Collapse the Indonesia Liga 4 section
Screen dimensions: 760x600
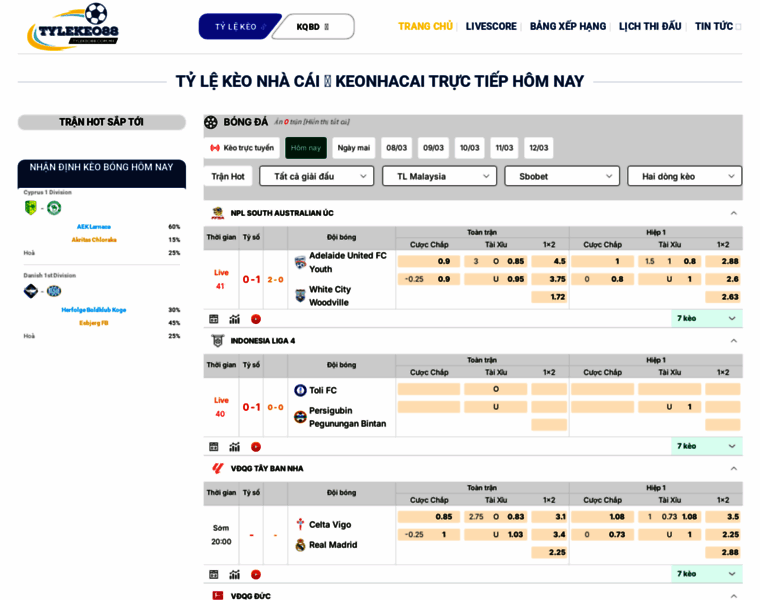click(x=734, y=341)
